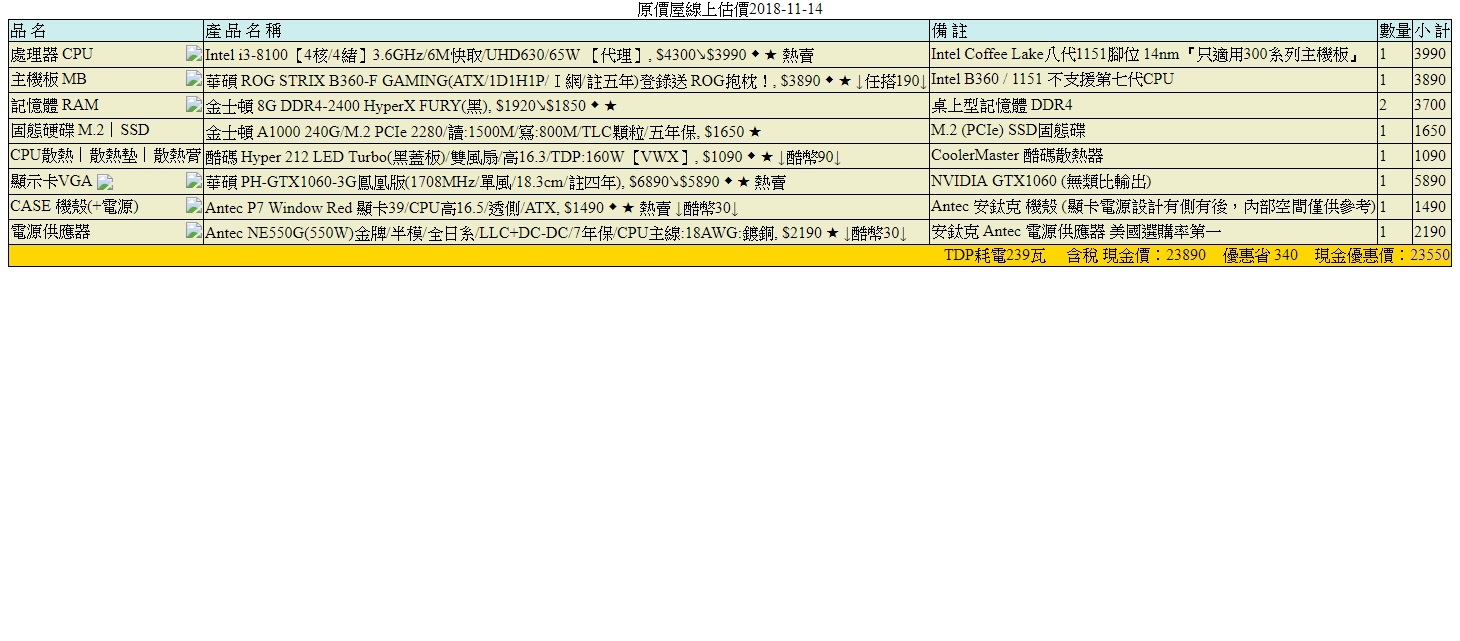1460x641 pixels.
Task: Click the 產品名稱 column header
Action: pos(566,30)
